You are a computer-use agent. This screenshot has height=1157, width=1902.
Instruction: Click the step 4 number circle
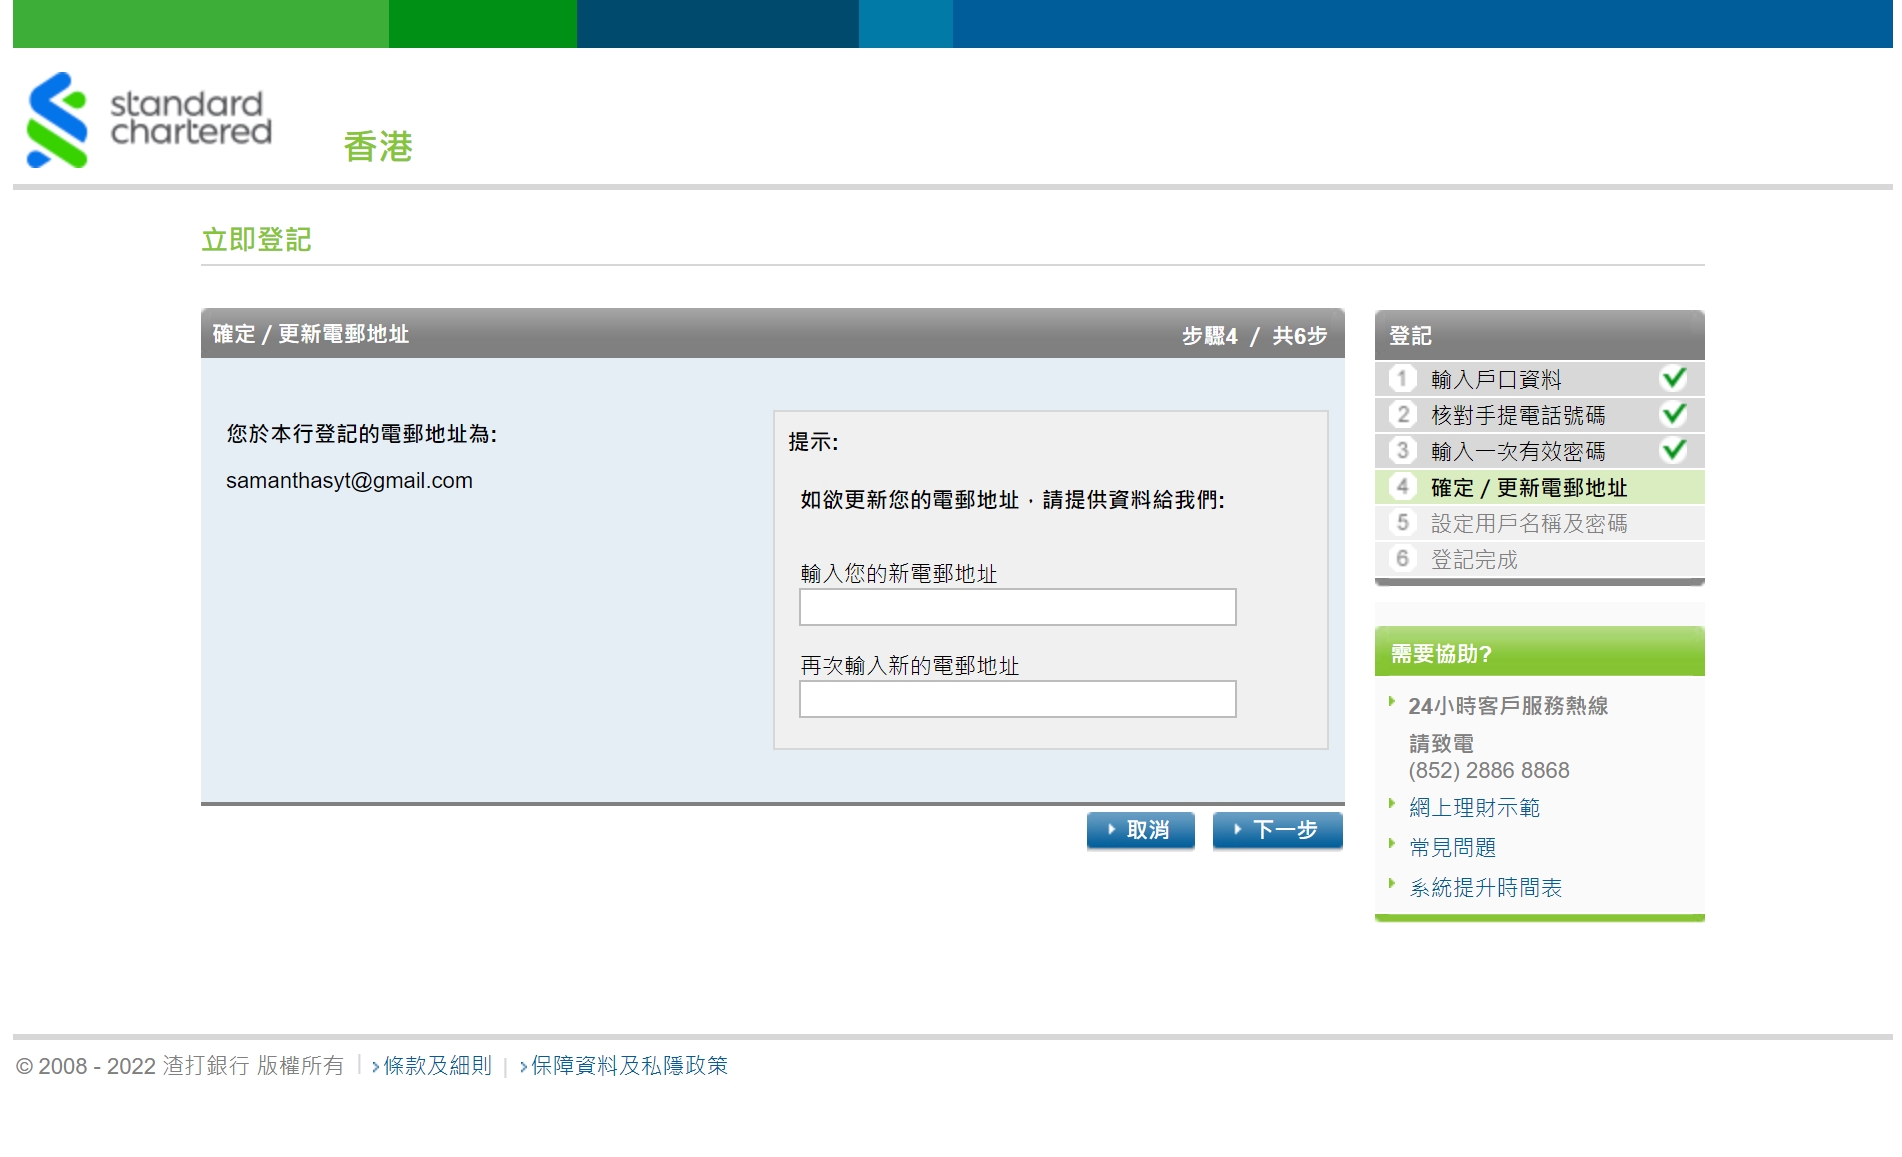[1402, 487]
